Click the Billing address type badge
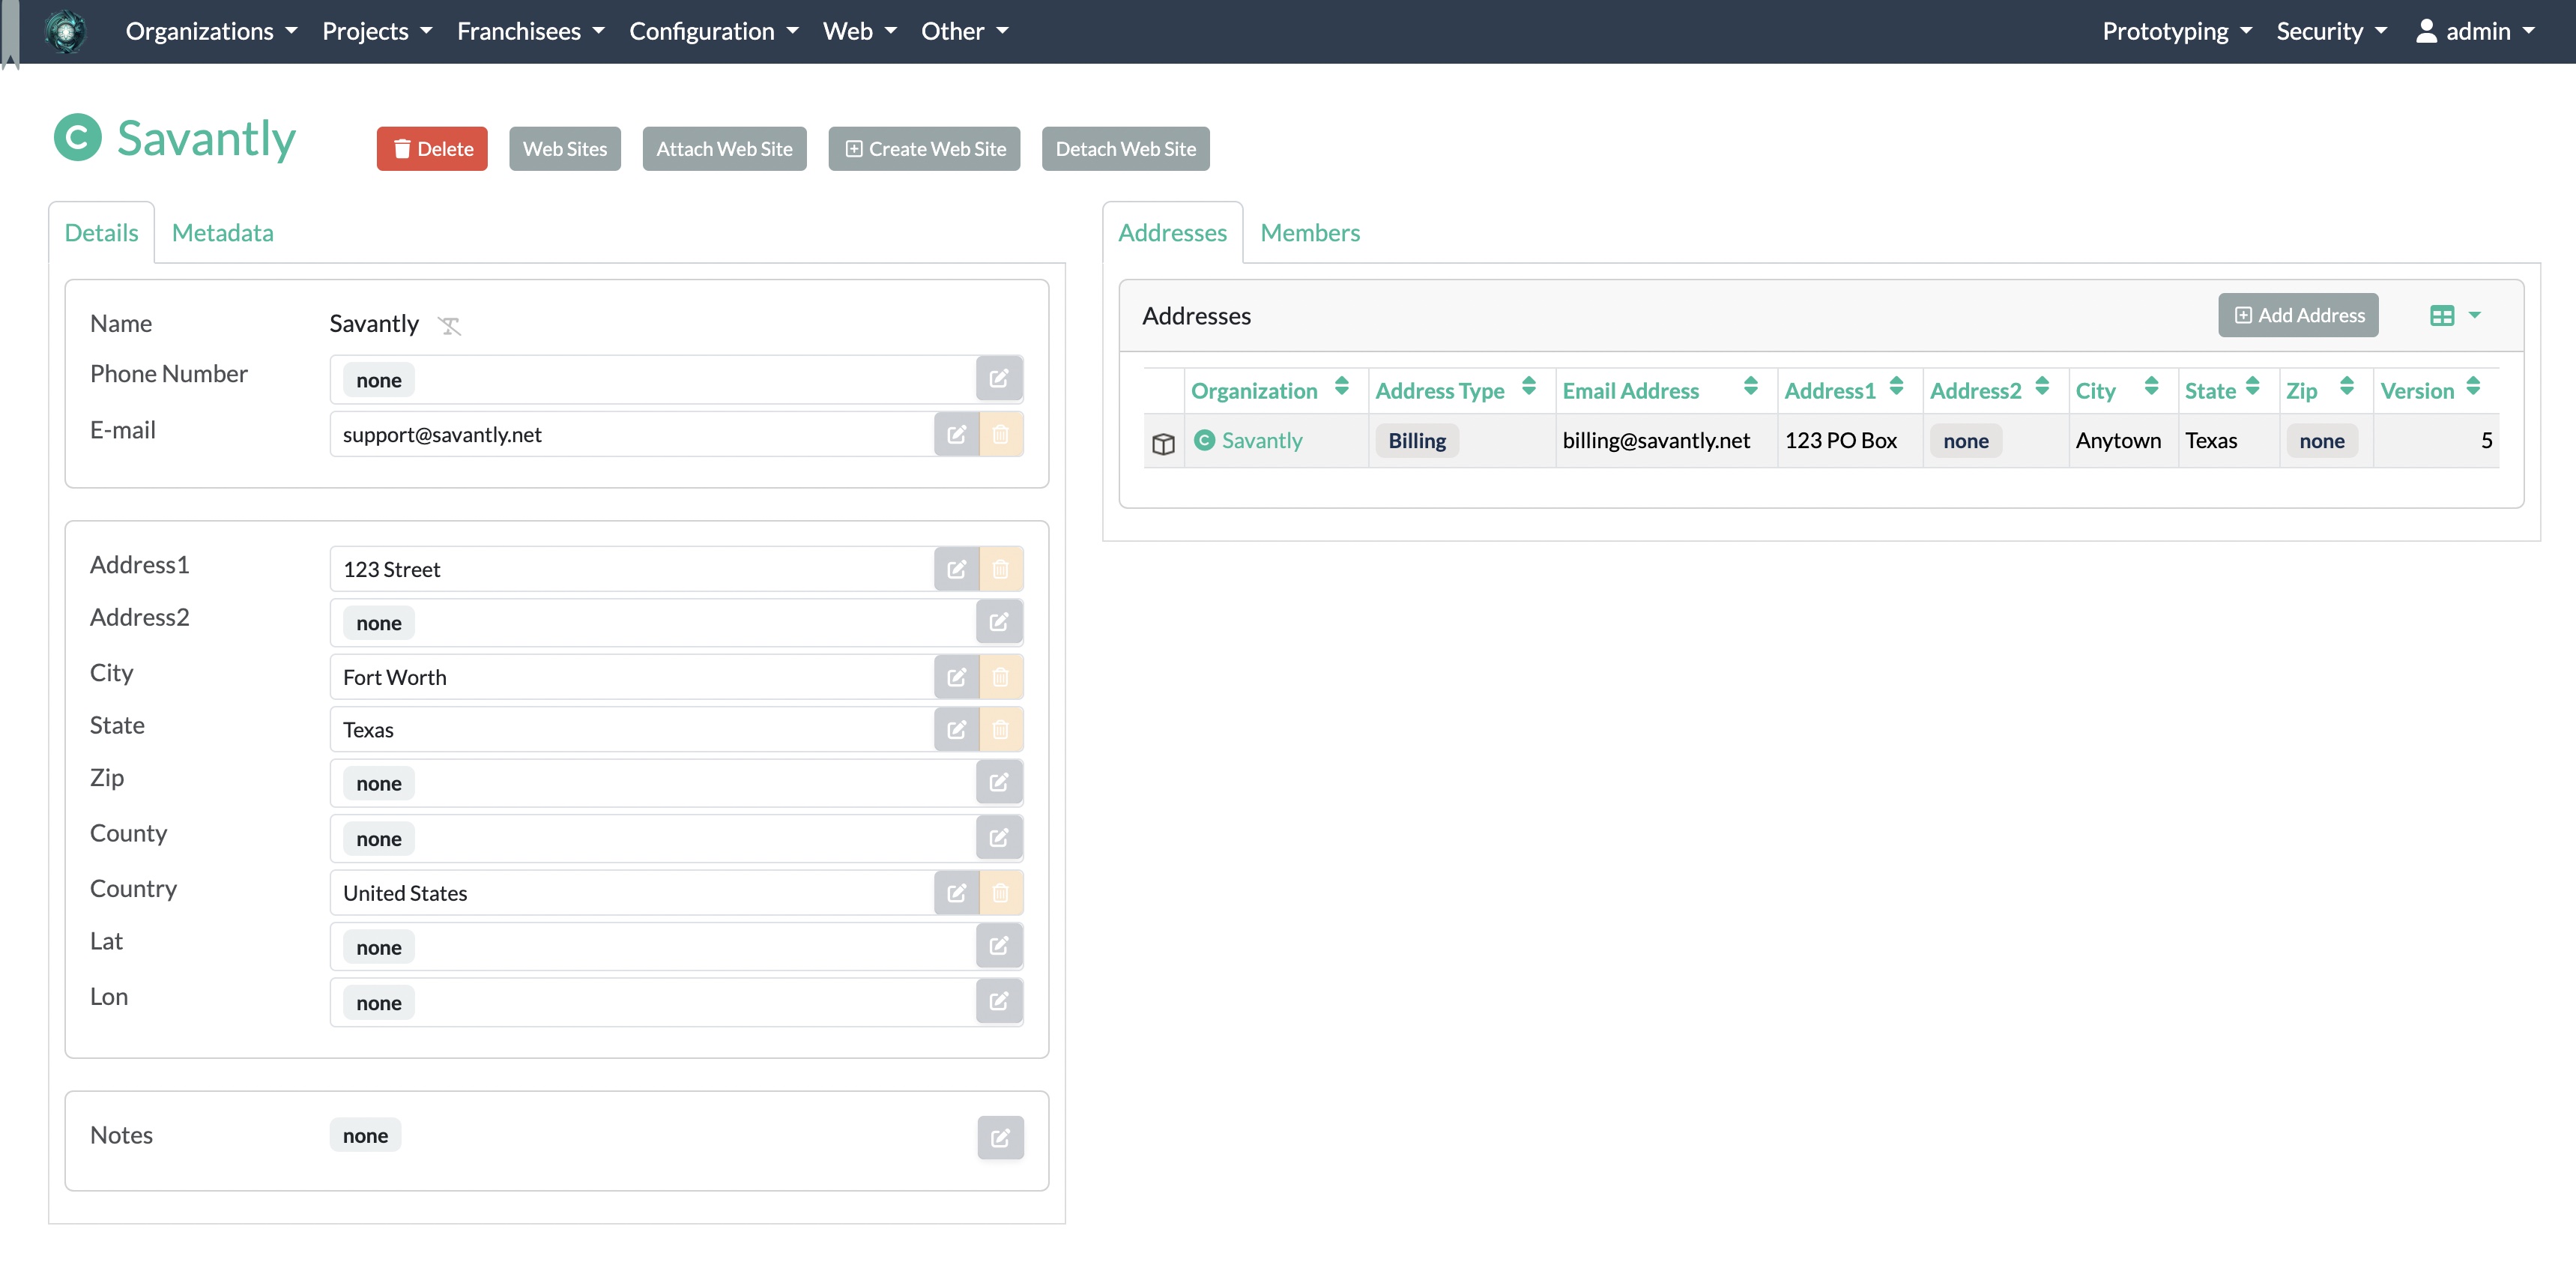 pos(1417,440)
